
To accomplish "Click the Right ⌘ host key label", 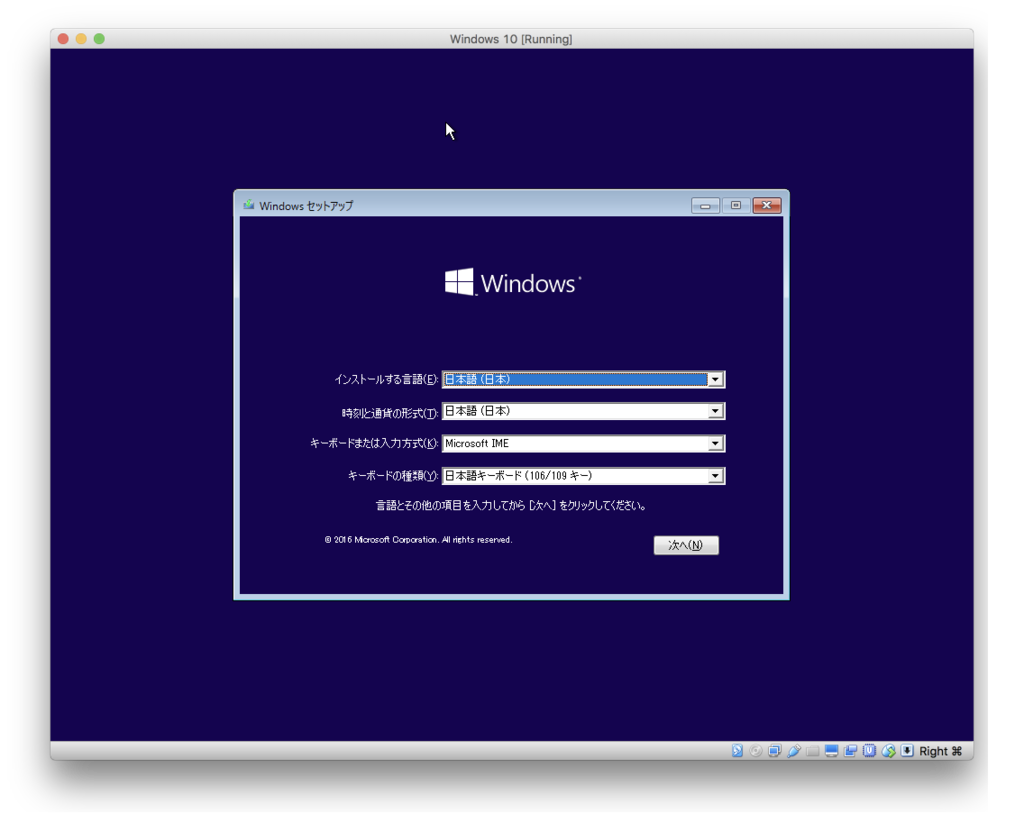I will [940, 751].
